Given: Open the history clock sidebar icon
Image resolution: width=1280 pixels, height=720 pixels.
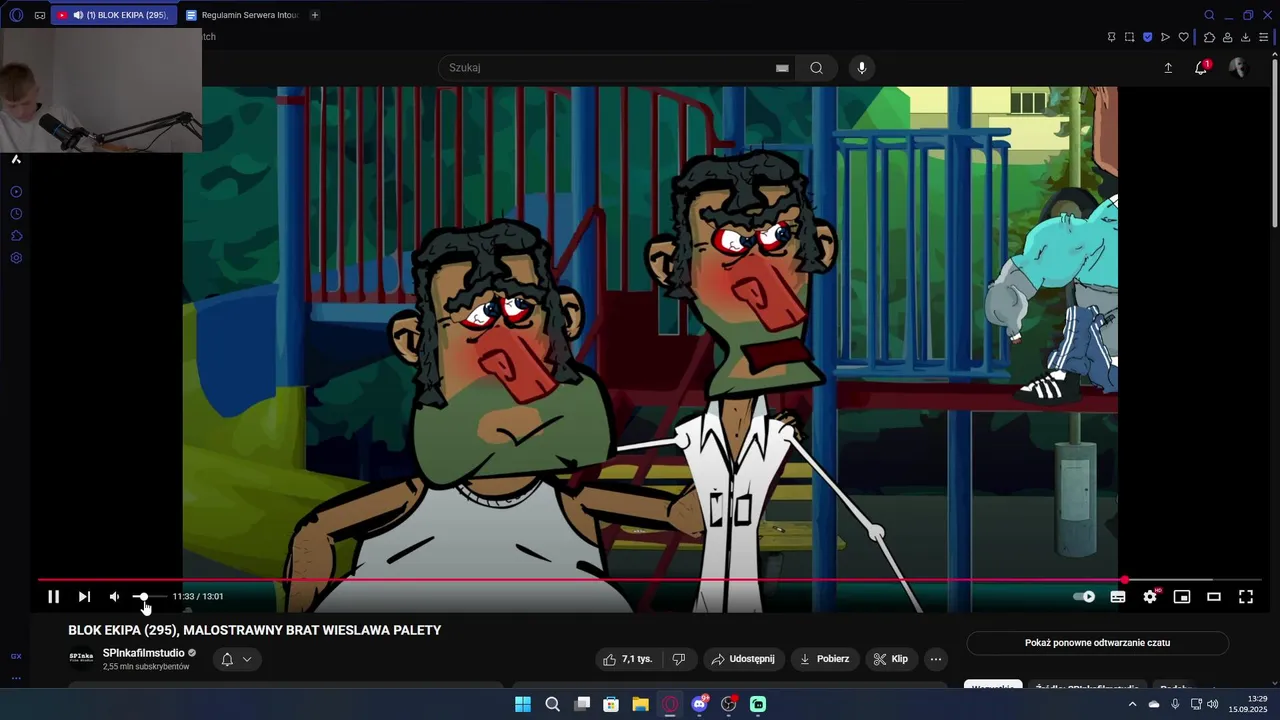Looking at the screenshot, I should pyautogui.click(x=16, y=214).
